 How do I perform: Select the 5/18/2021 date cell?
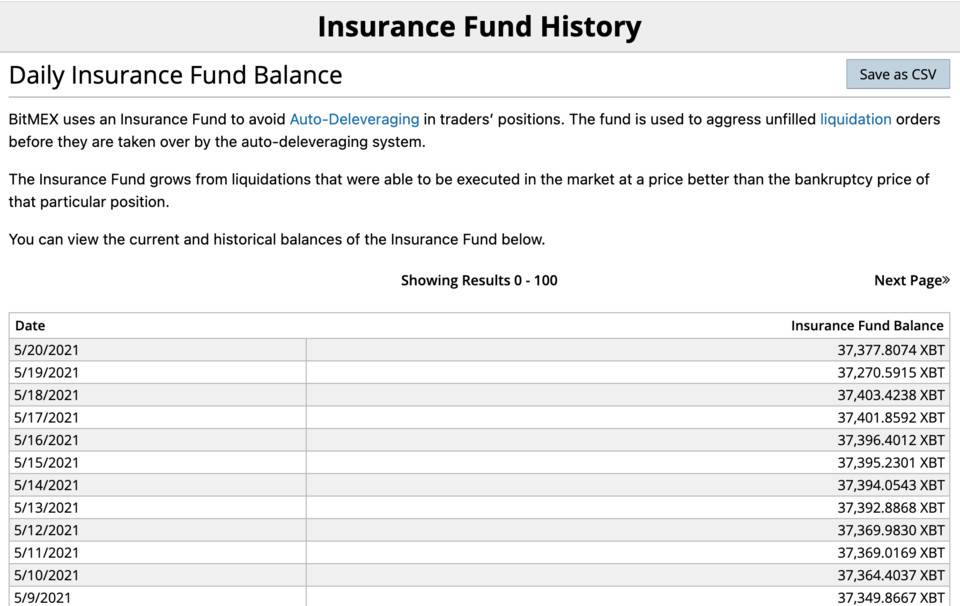pyautogui.click(x=47, y=395)
